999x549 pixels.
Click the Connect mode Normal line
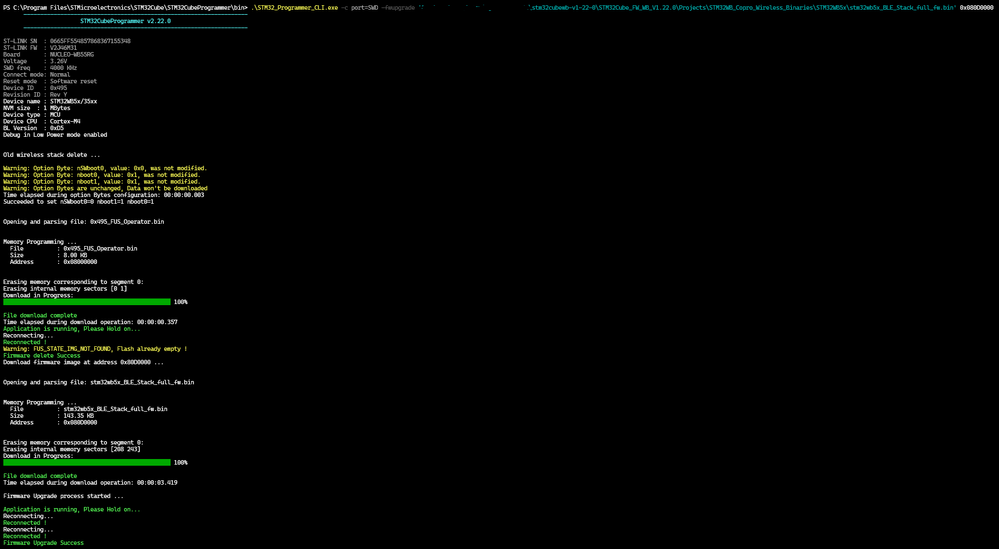coord(37,75)
